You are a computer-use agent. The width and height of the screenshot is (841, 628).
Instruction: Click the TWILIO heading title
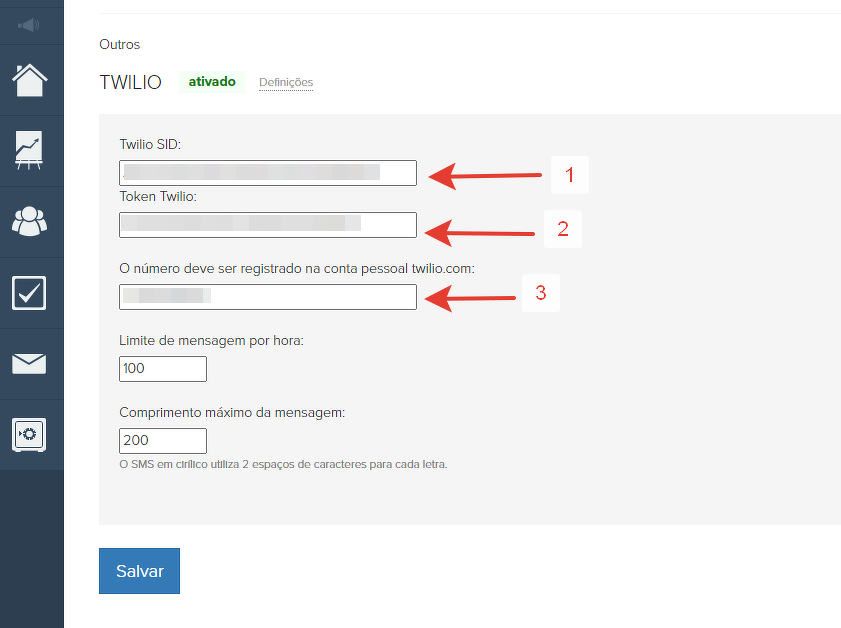coord(130,83)
